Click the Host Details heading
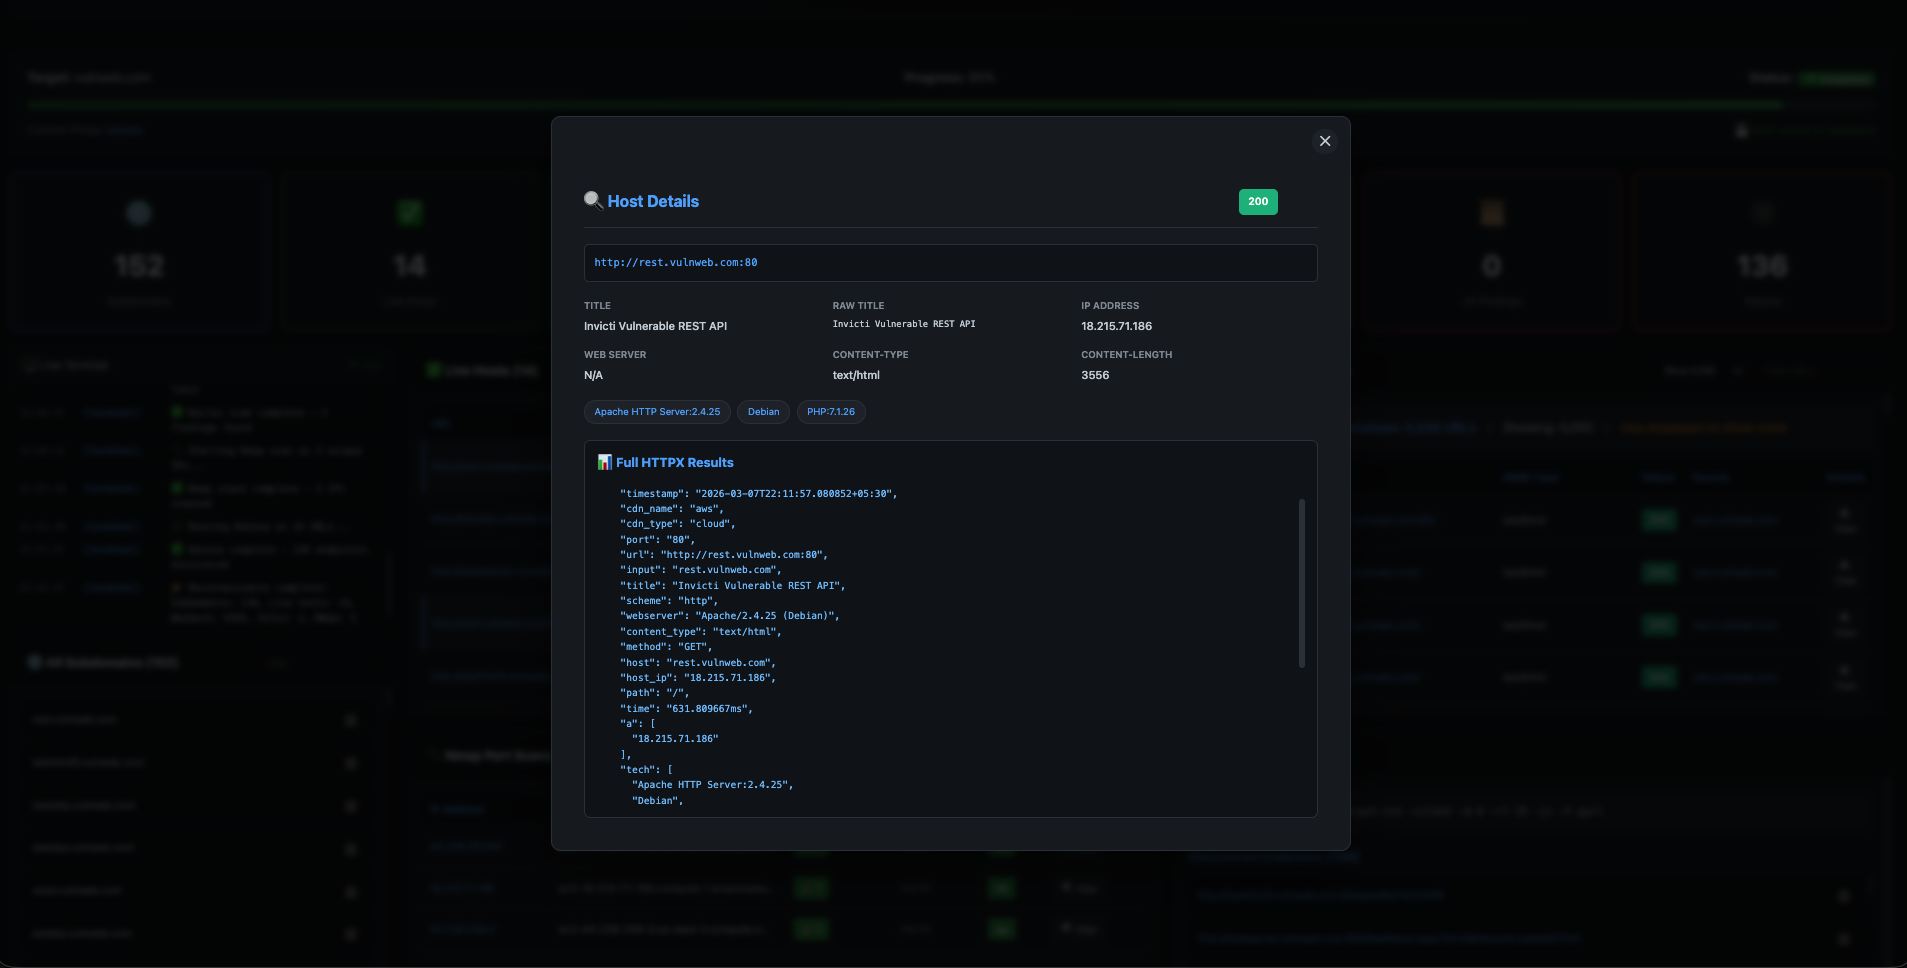 [653, 201]
